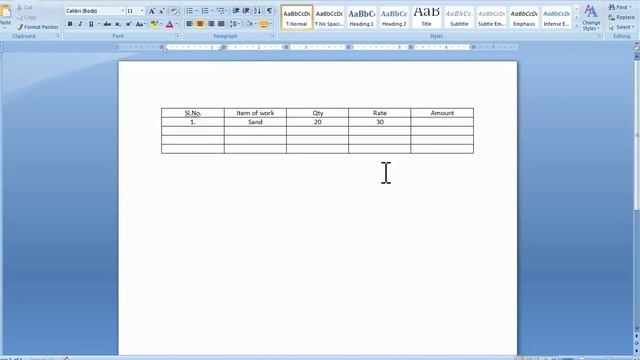The image size is (640, 360).
Task: Click the Clear Formatting icon
Action: (x=174, y=11)
